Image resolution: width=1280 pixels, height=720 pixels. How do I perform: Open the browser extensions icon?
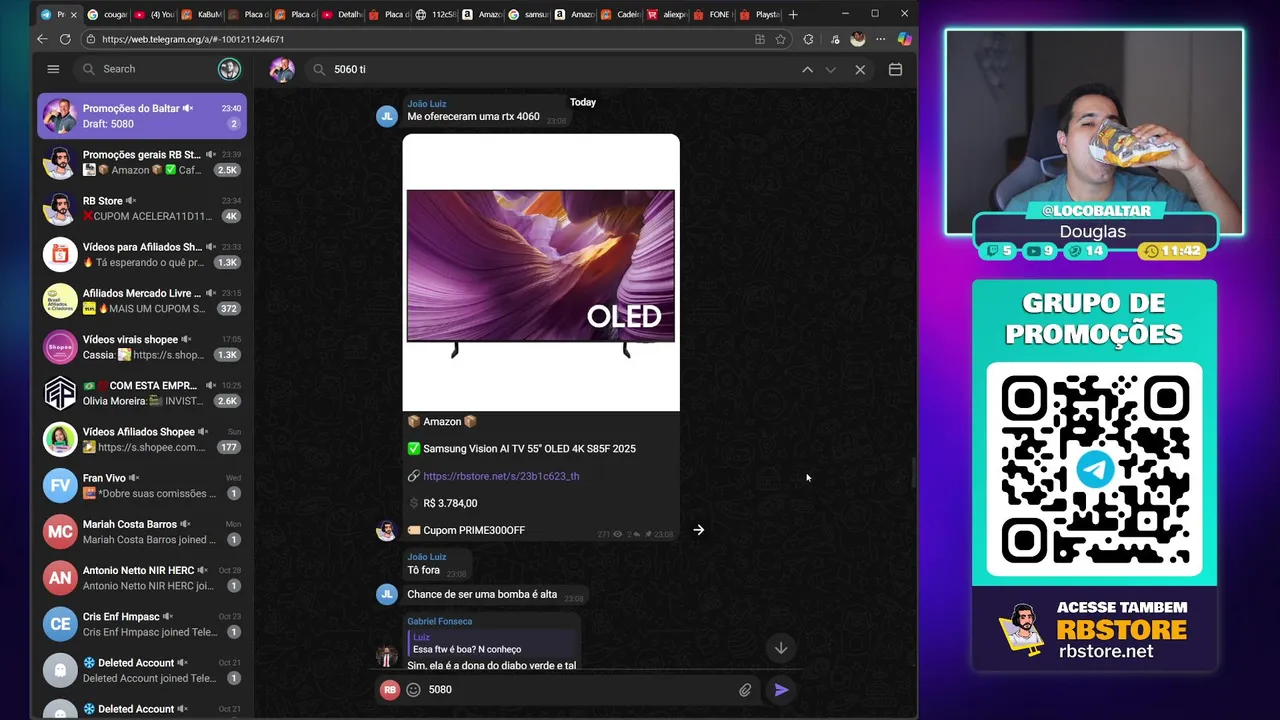808,39
